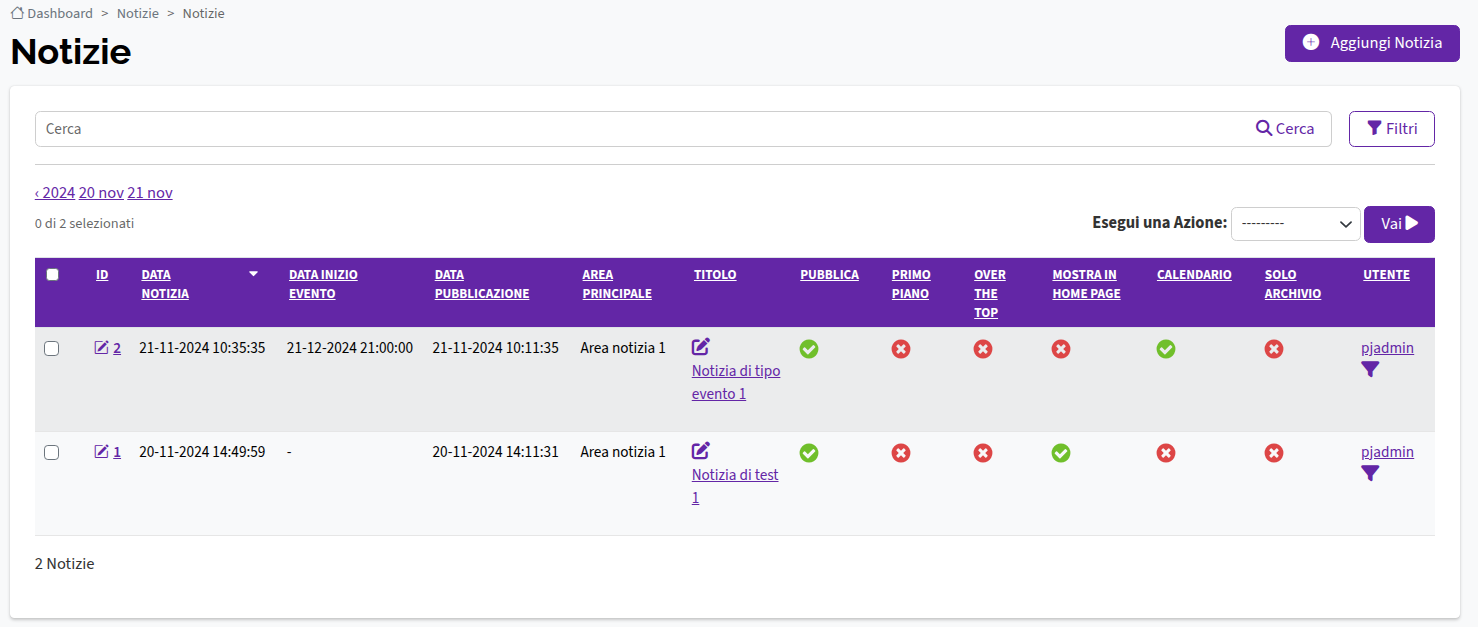Click the Pubblica green check for news 1
This screenshot has height=627, width=1478.
coord(809,453)
